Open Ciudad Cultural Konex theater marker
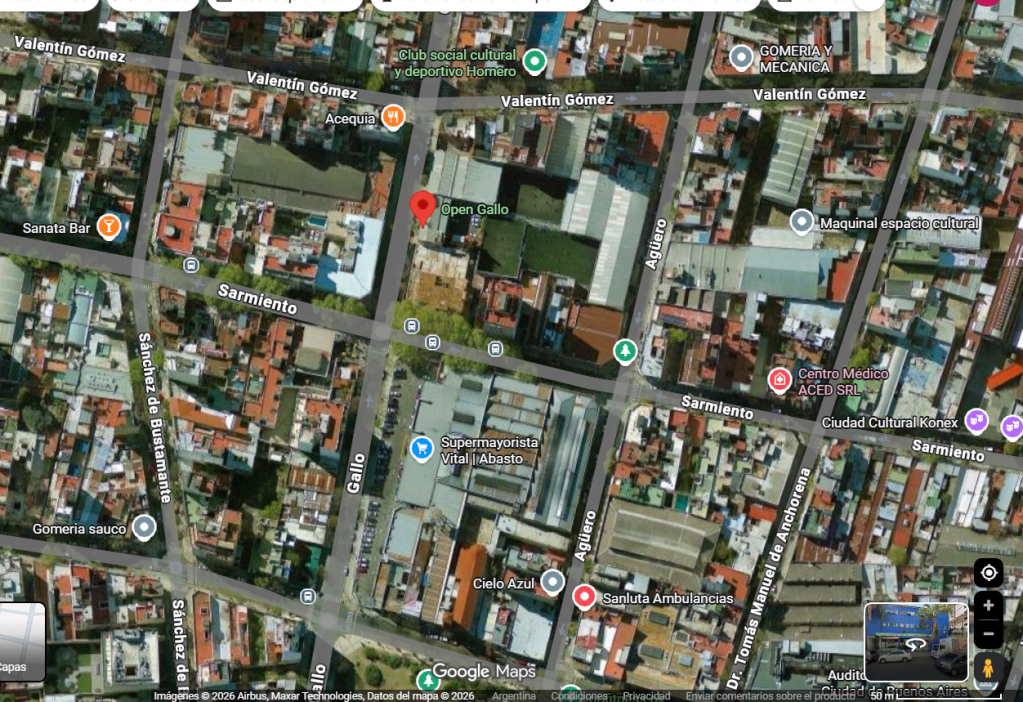The image size is (1023, 702). 975,421
